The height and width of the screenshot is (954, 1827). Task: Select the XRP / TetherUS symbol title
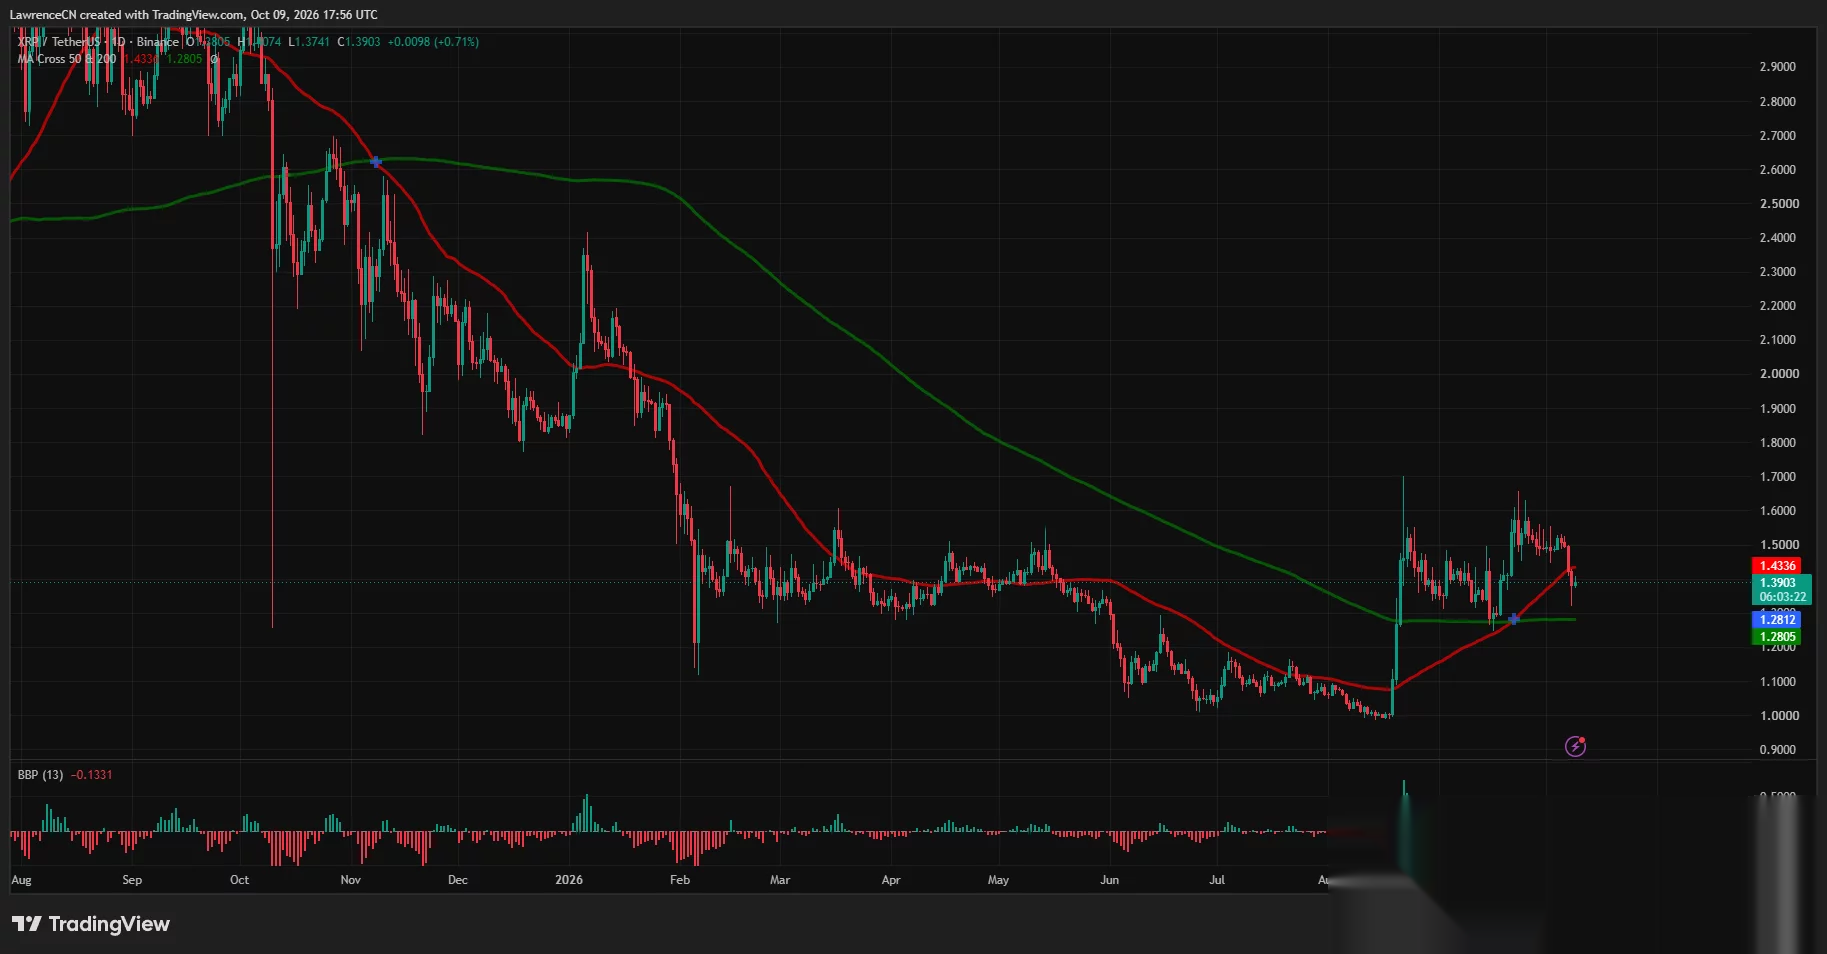click(59, 42)
